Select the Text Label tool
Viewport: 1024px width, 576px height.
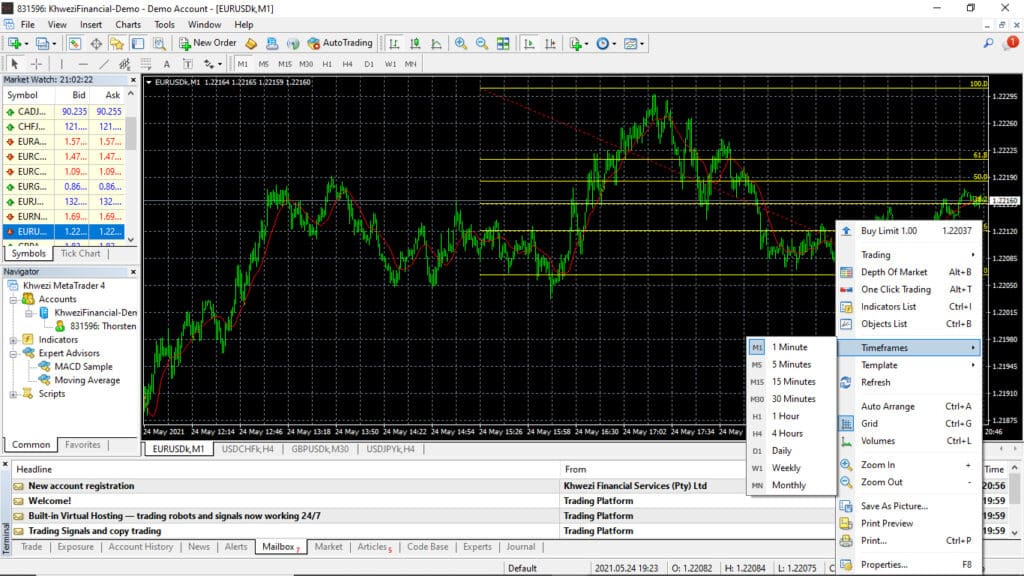click(x=187, y=64)
